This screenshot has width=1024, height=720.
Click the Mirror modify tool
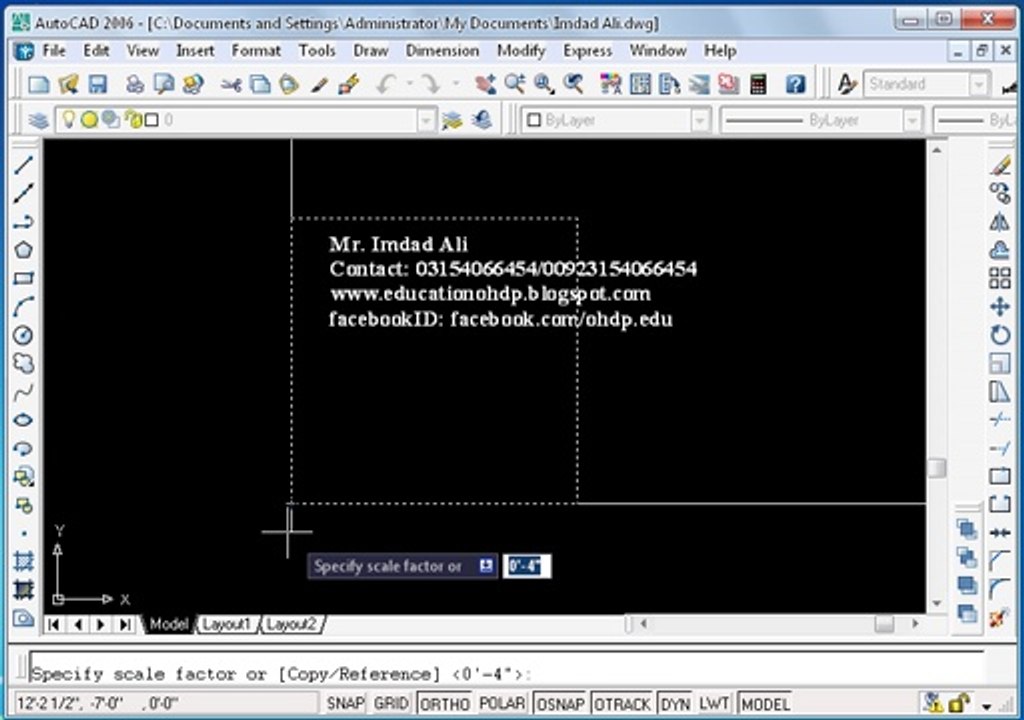click(x=1000, y=221)
